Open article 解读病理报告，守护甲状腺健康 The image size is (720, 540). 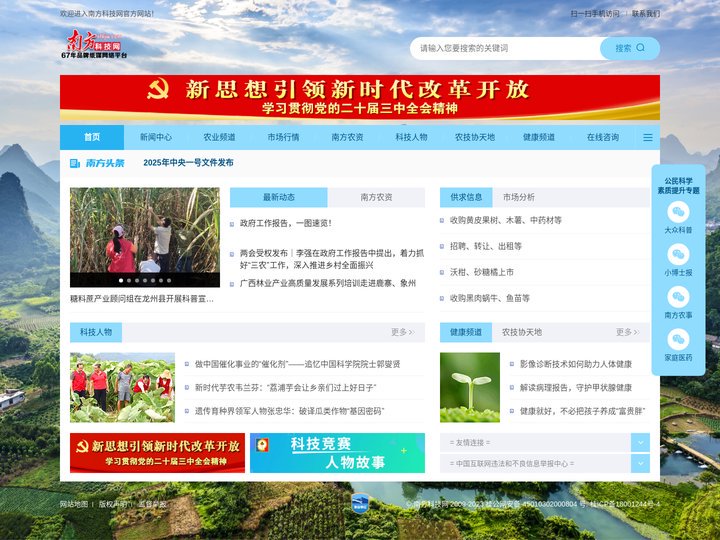click(576, 388)
